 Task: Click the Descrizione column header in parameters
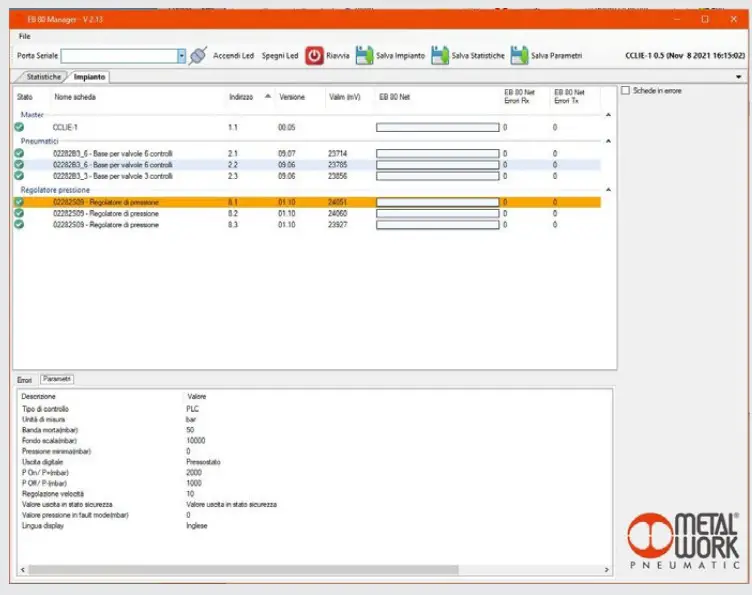point(38,397)
